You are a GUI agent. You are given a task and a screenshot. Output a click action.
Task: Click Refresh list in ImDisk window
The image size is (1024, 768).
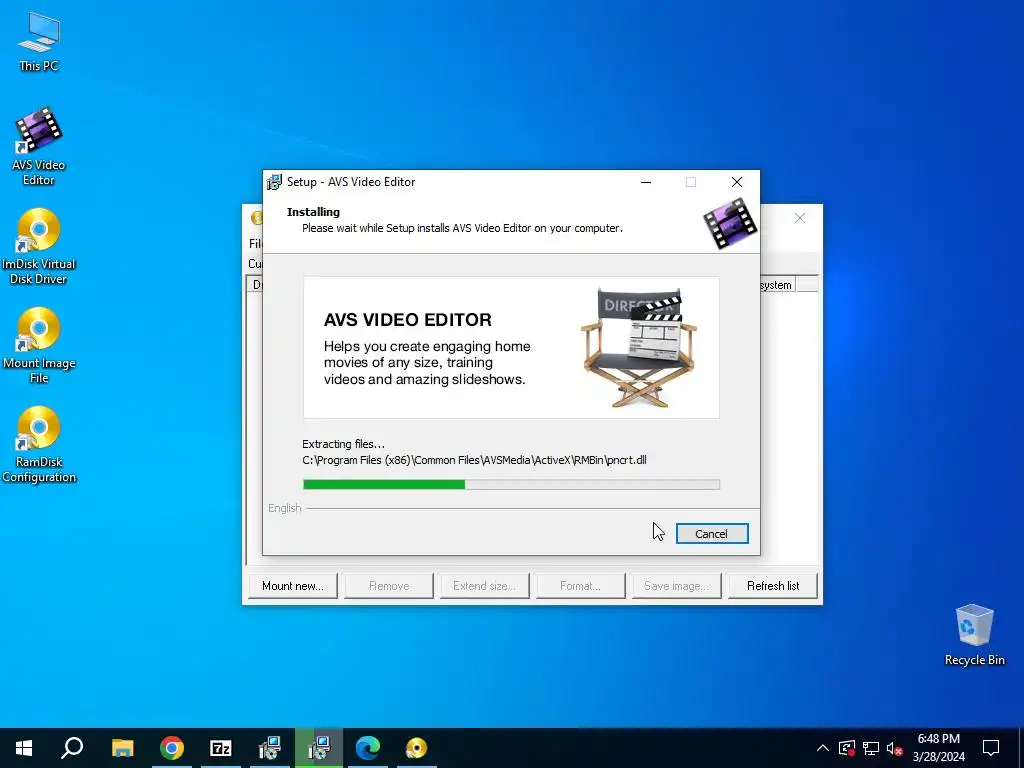pyautogui.click(x=773, y=586)
